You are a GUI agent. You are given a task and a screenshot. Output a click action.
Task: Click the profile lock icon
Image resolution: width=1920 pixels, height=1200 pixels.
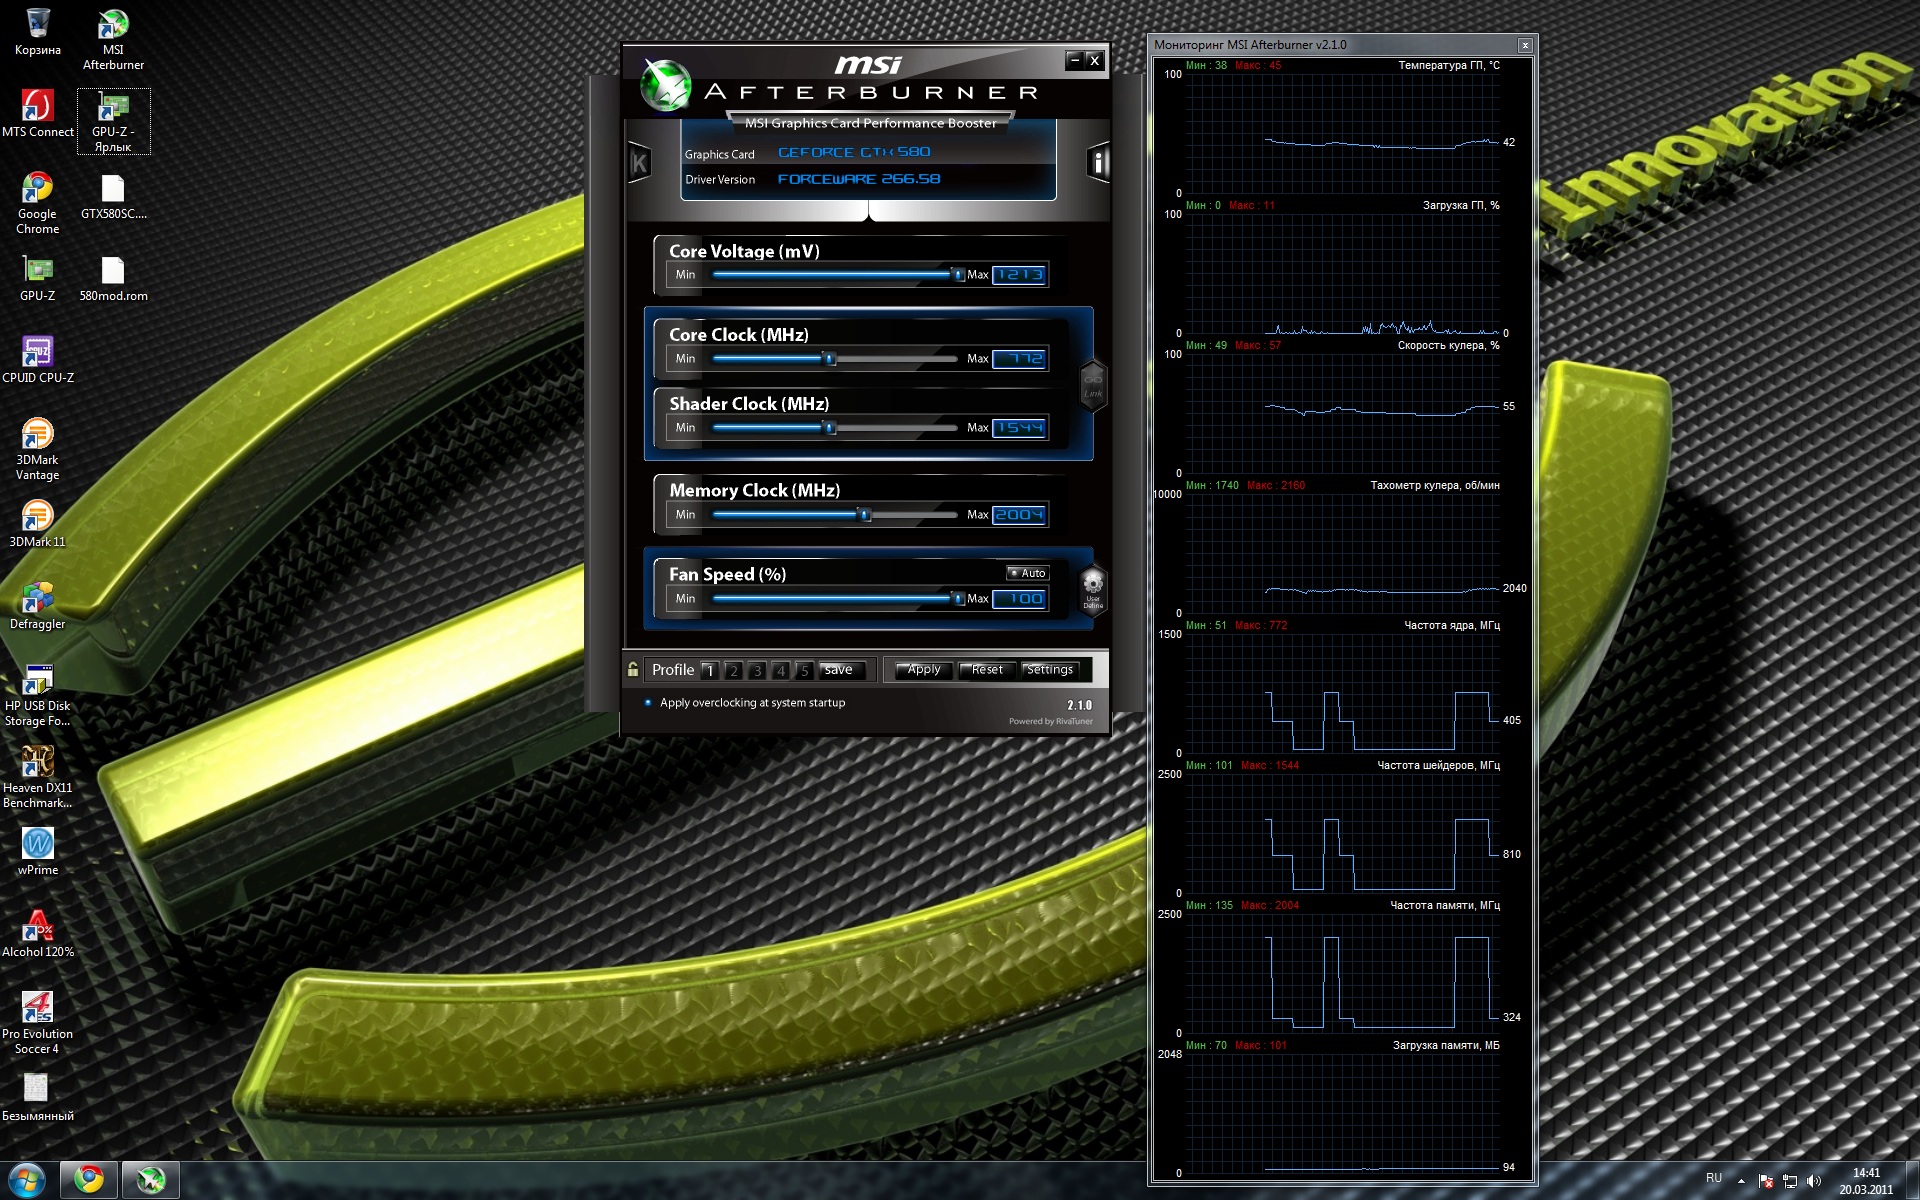tap(633, 669)
